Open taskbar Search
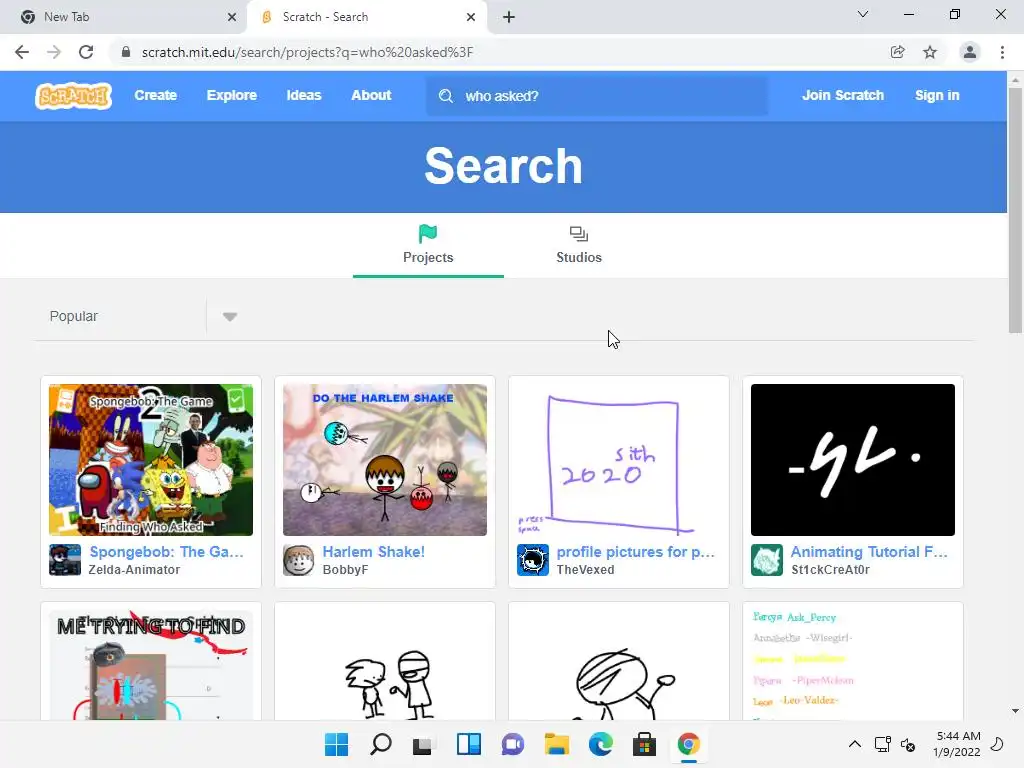This screenshot has height=768, width=1024. point(381,744)
